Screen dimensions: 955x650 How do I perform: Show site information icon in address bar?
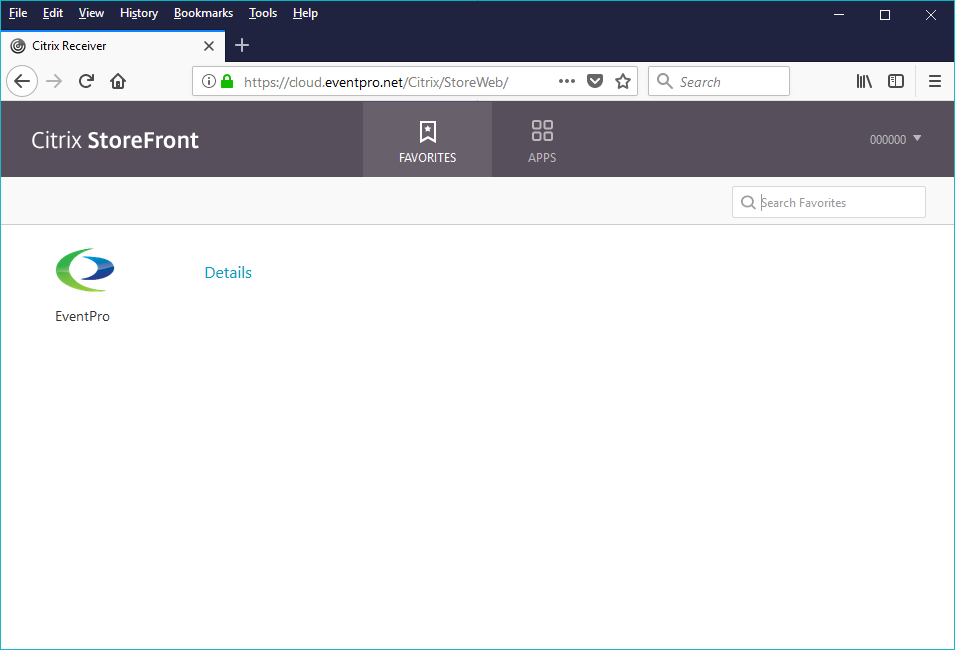click(208, 81)
